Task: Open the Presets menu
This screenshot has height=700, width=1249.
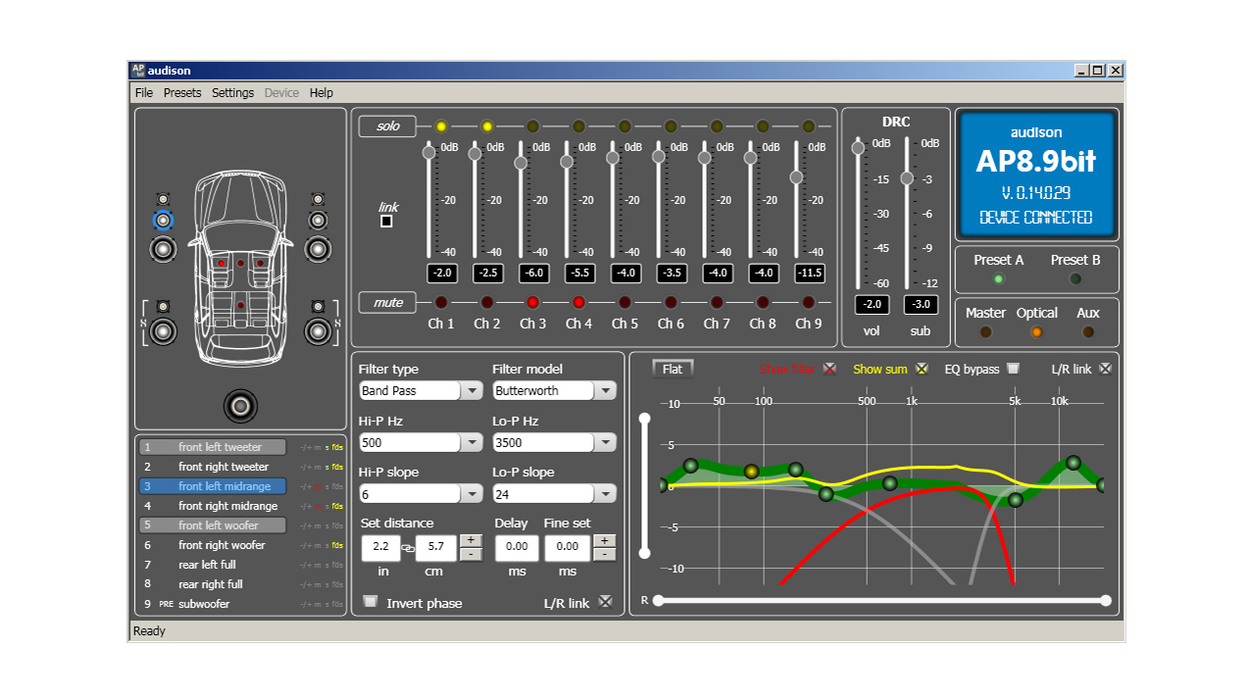Action: [182, 93]
